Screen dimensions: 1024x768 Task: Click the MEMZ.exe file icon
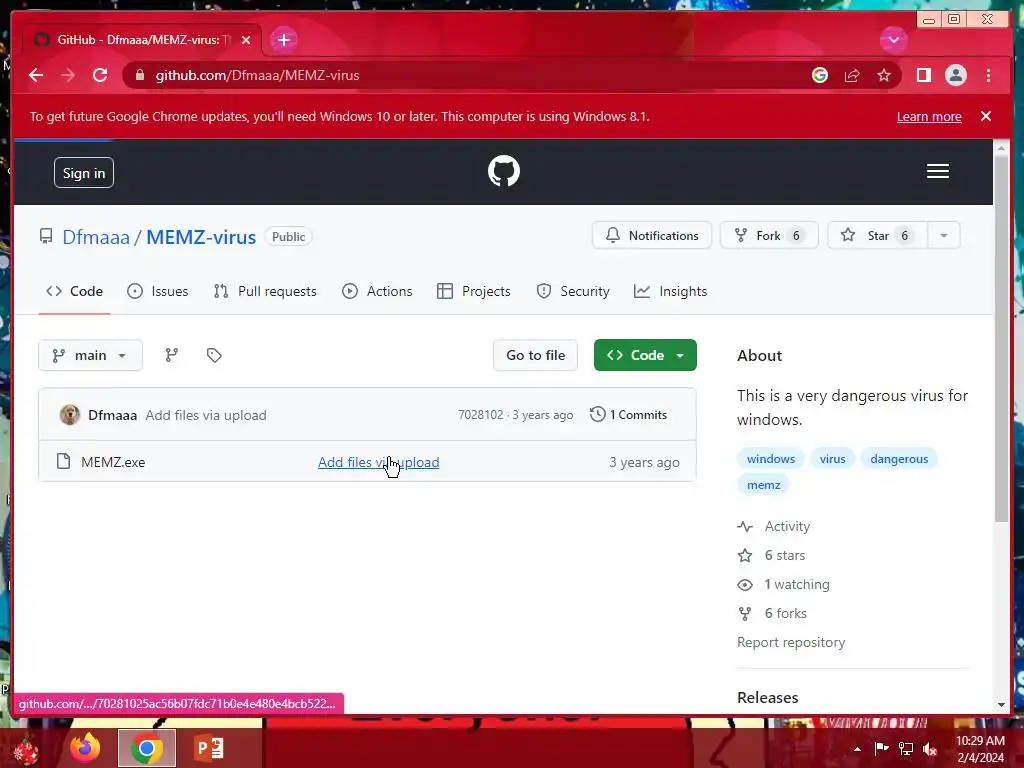pyautogui.click(x=63, y=462)
